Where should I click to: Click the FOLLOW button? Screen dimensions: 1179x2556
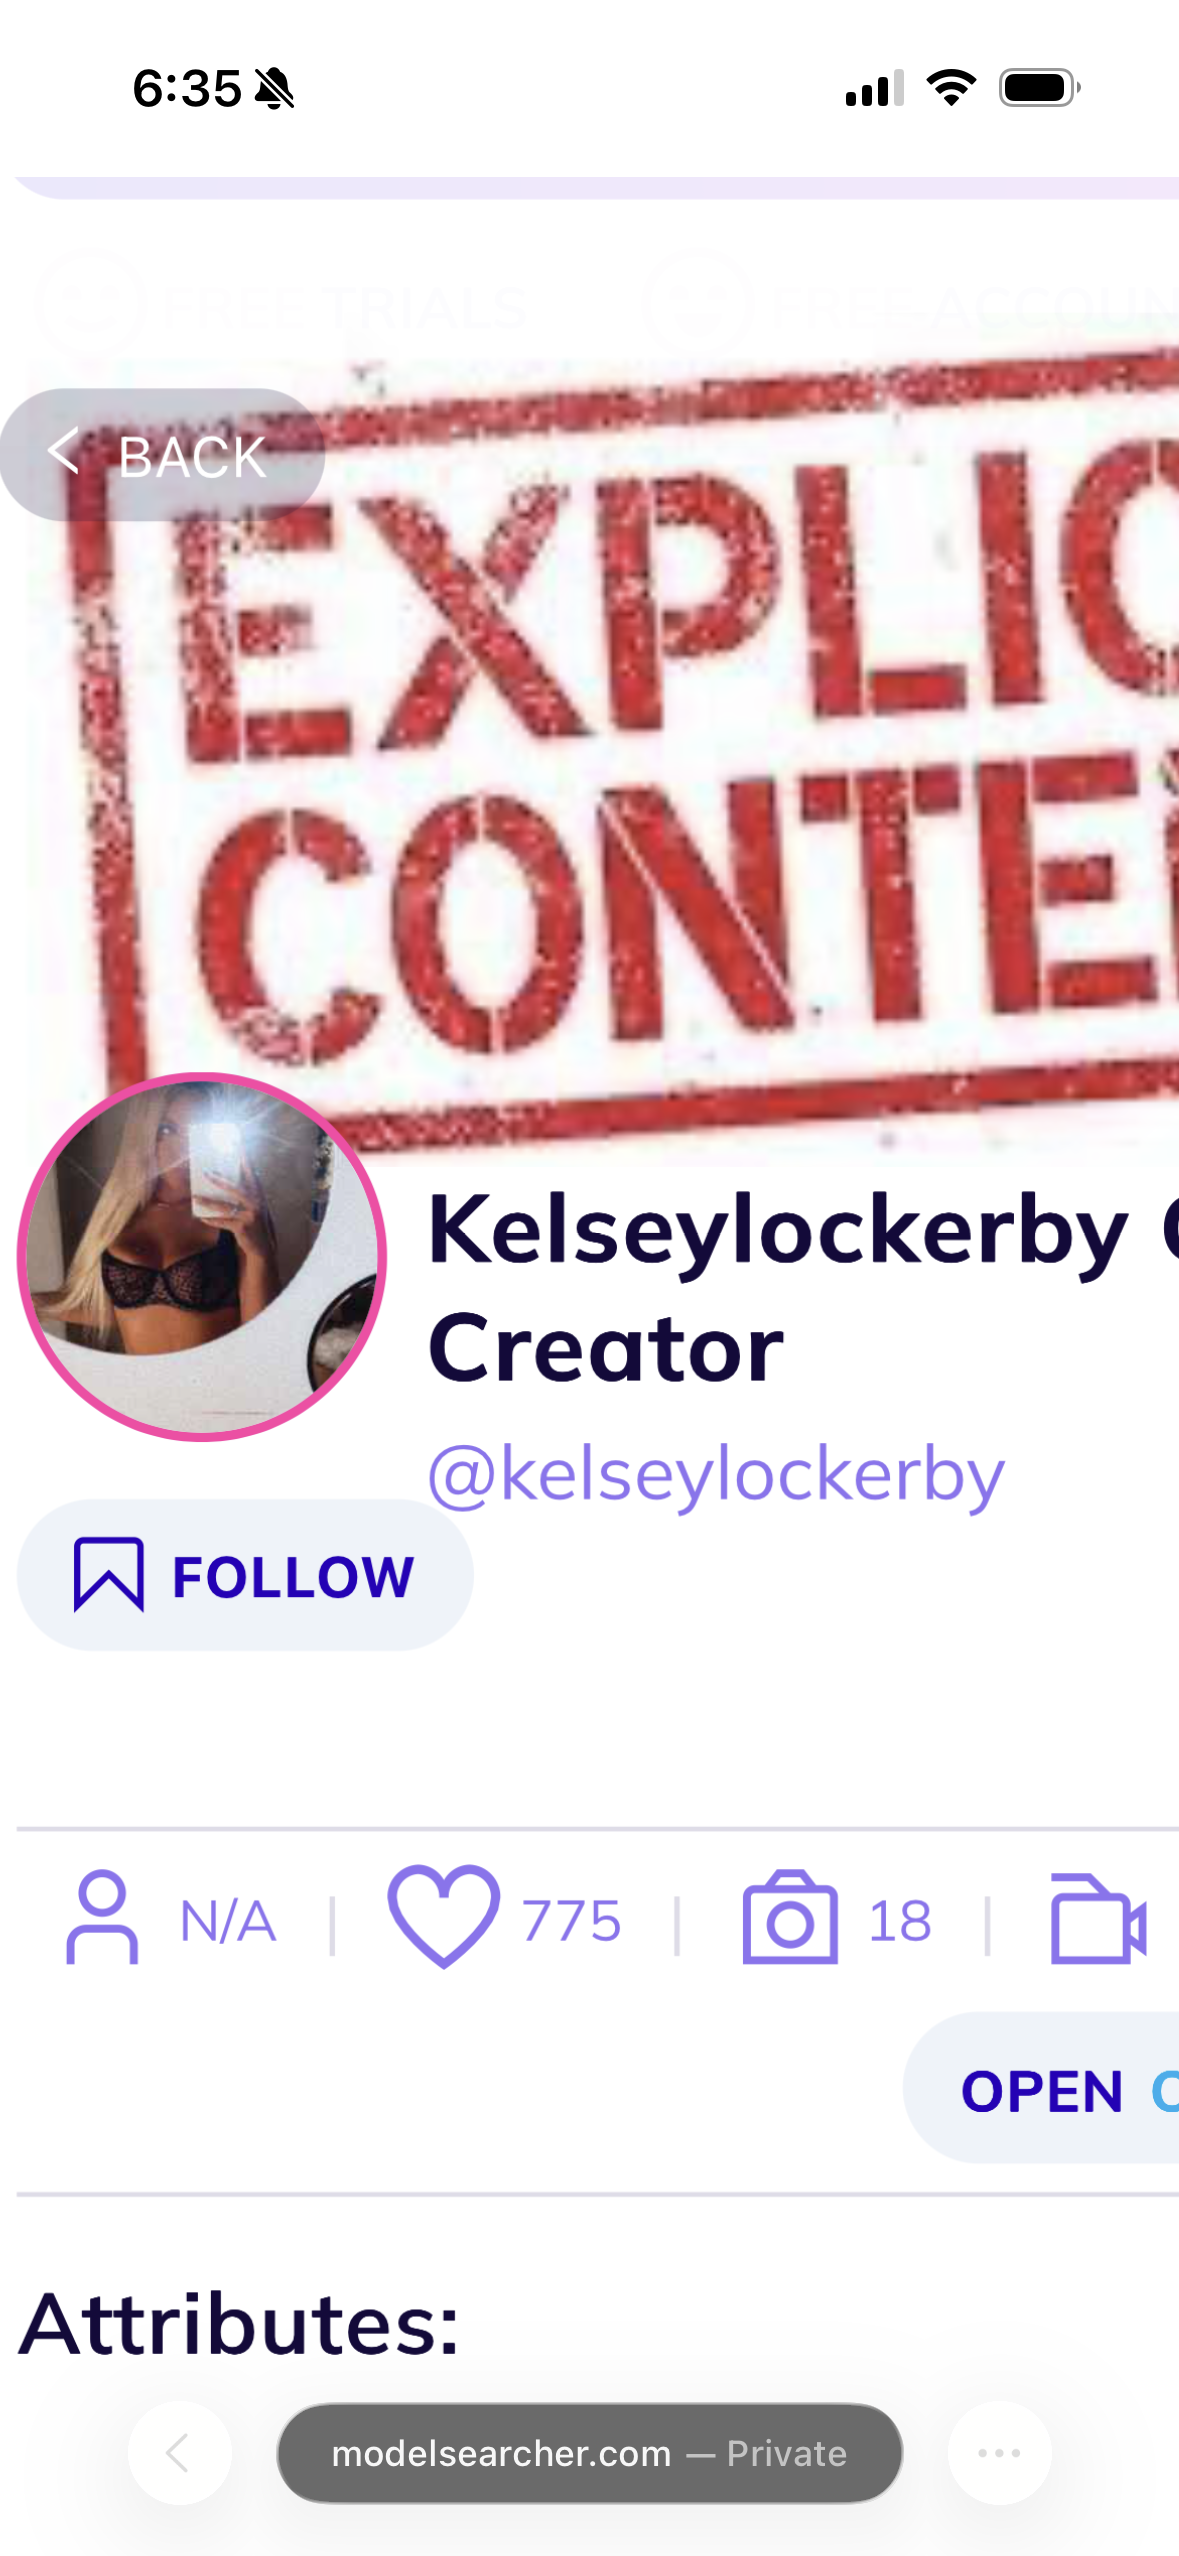click(245, 1575)
